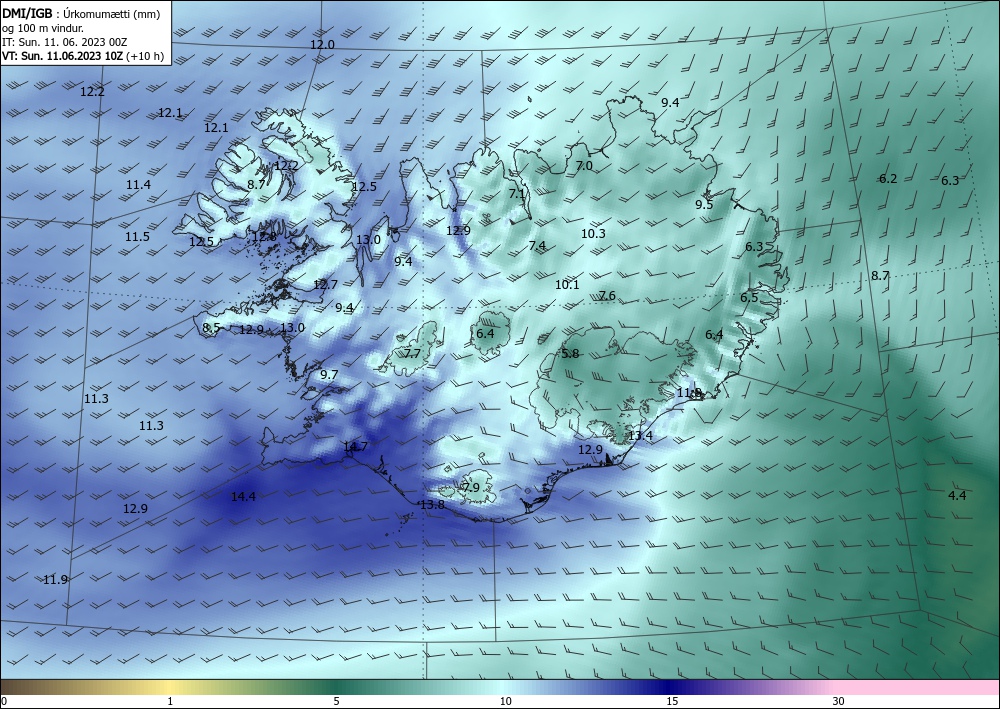
Task: Select the 6.2 value east of Iceland
Action: 888,179
